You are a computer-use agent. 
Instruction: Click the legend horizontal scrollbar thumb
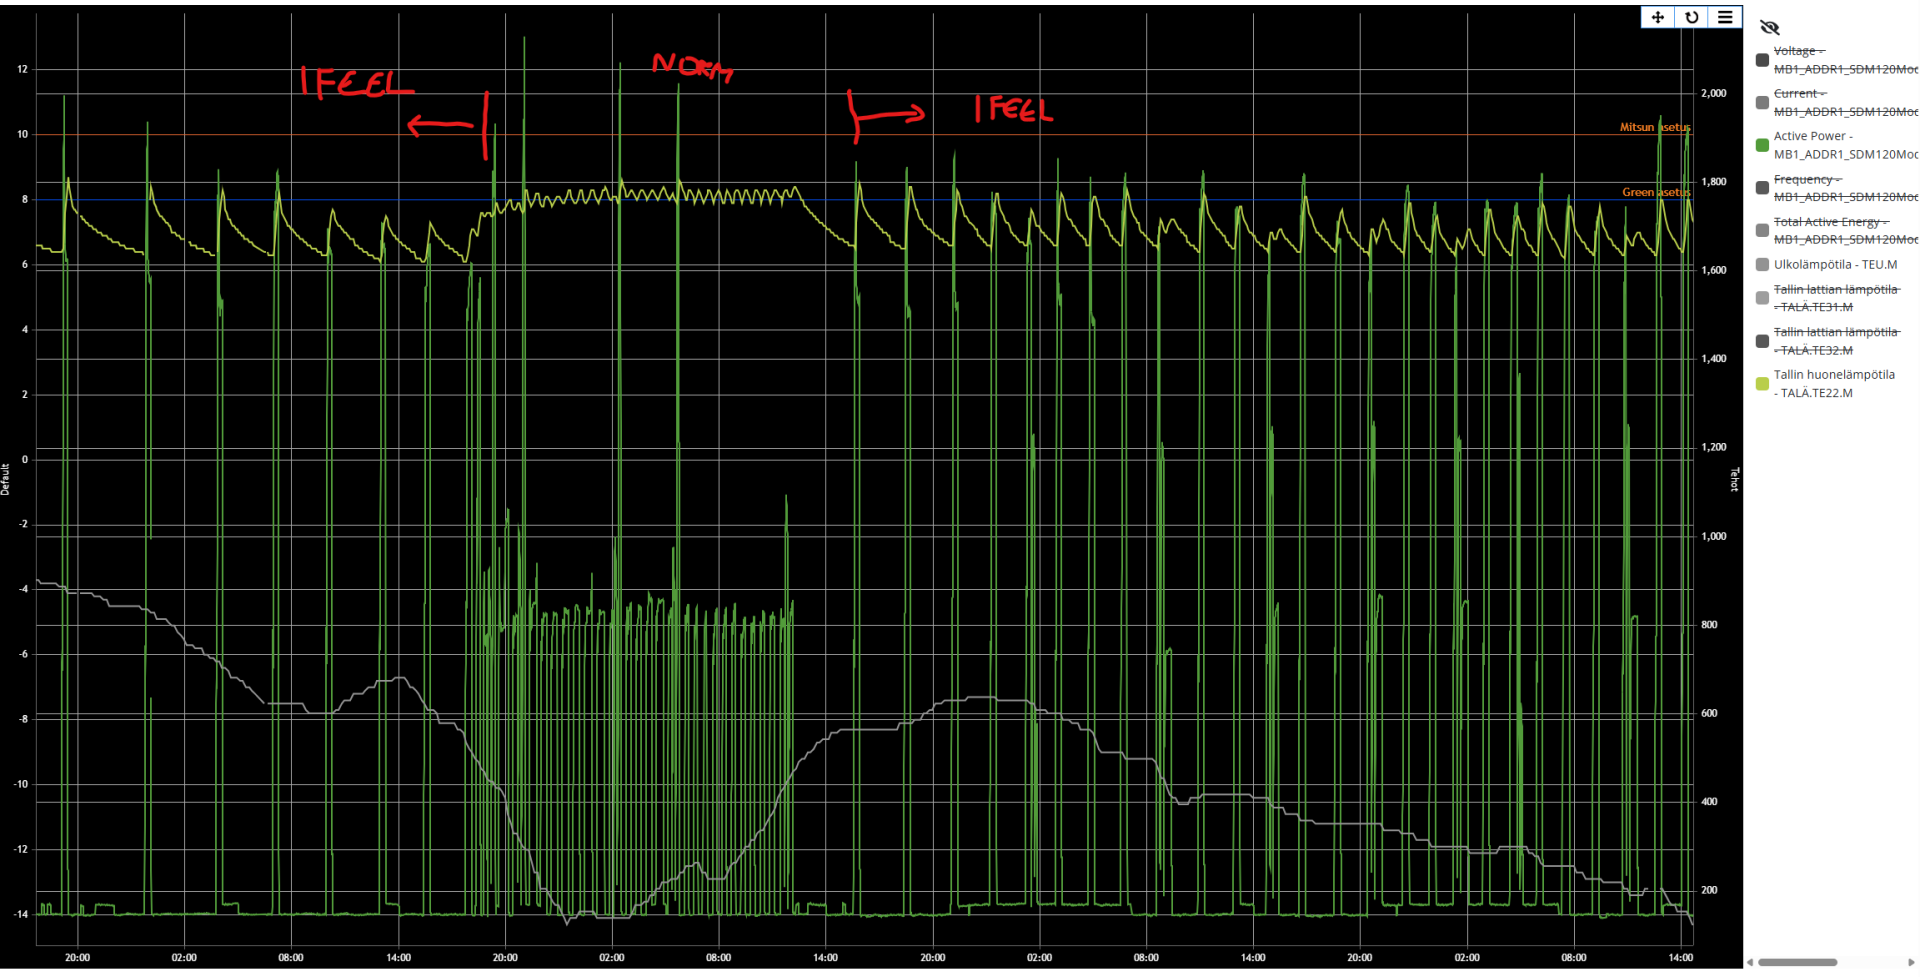tap(1797, 963)
